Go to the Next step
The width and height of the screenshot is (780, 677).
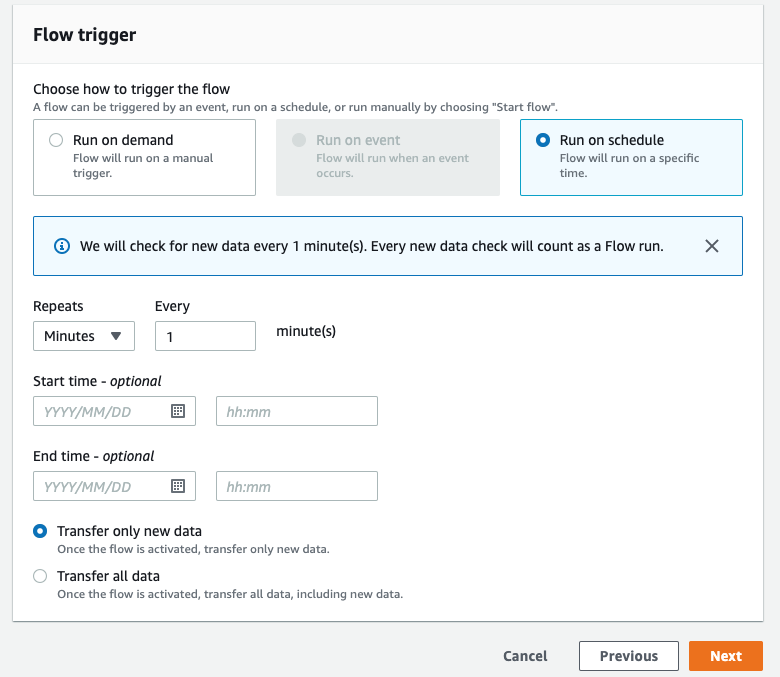(x=726, y=656)
